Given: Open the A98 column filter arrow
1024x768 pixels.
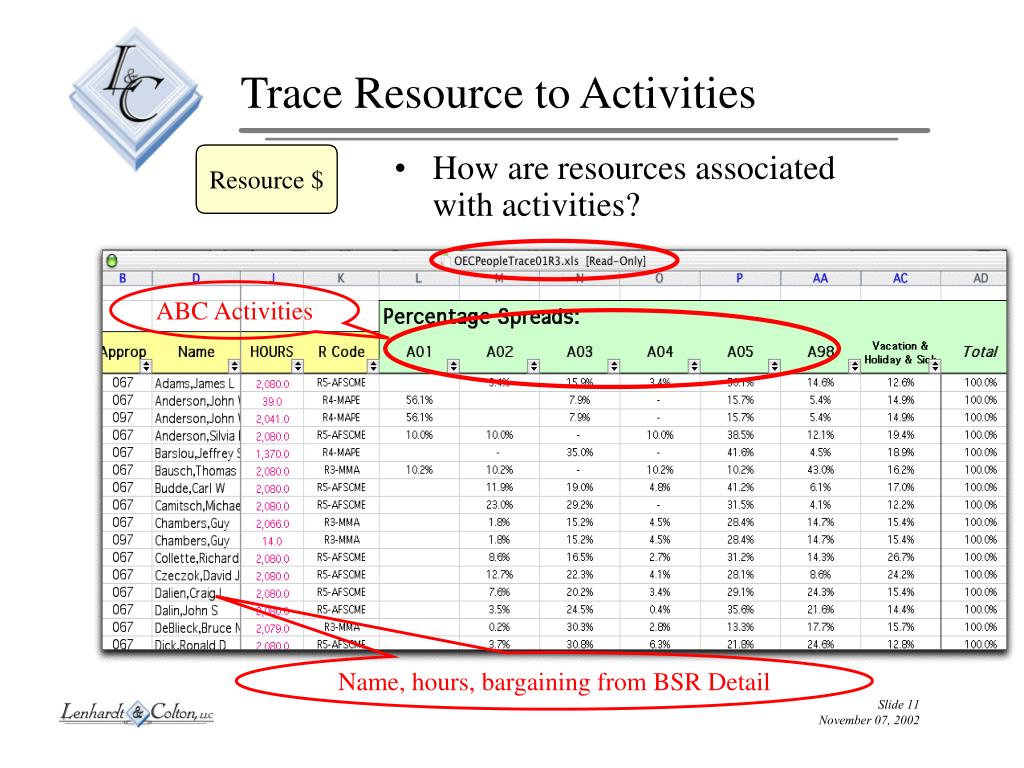Looking at the screenshot, I should pos(854,366).
